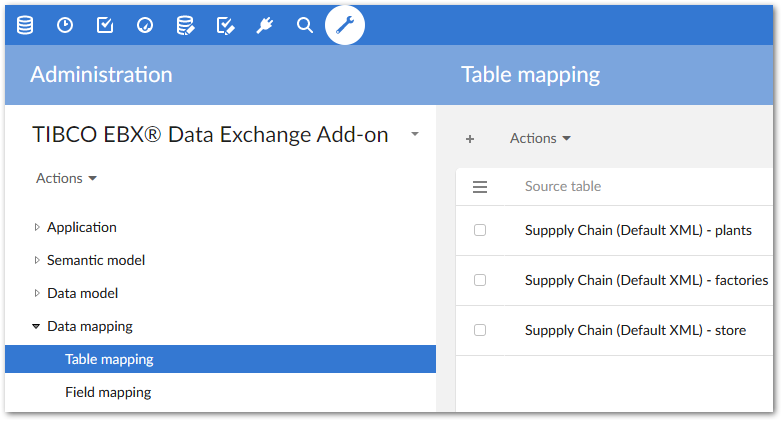Open the checkbox task icon in top bar
Viewport: 782px width, 421px height.
[x=105, y=25]
